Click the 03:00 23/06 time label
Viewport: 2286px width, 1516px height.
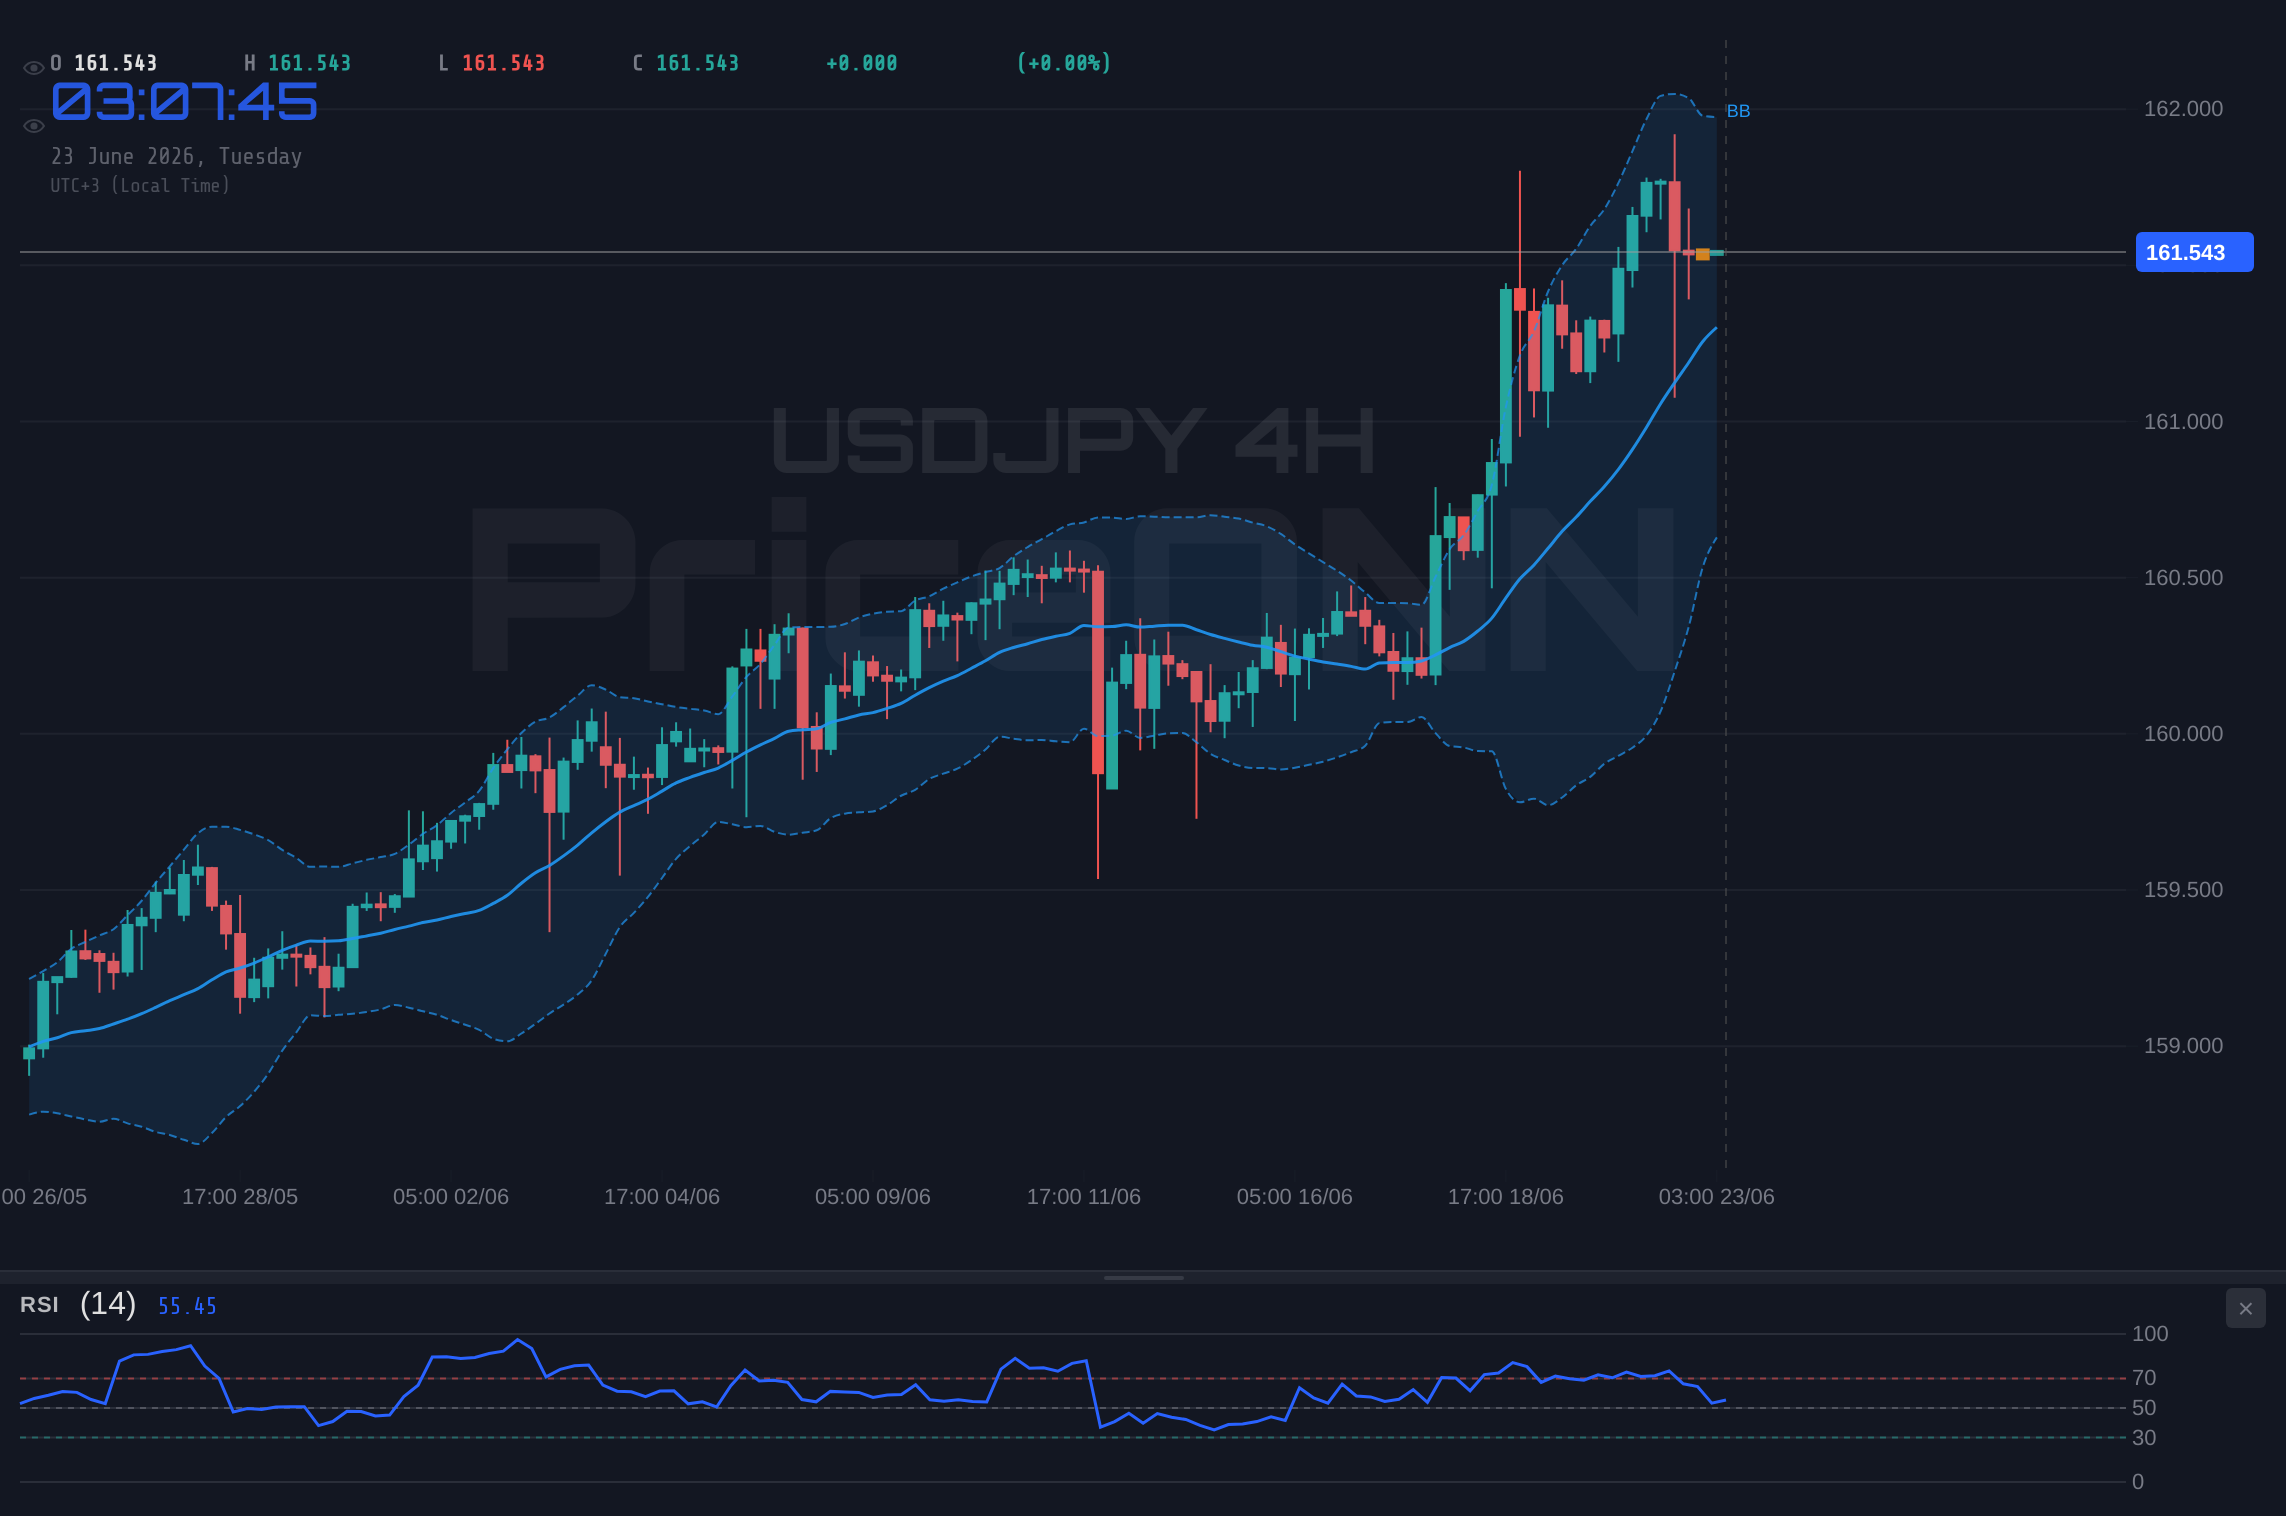(x=1717, y=1197)
